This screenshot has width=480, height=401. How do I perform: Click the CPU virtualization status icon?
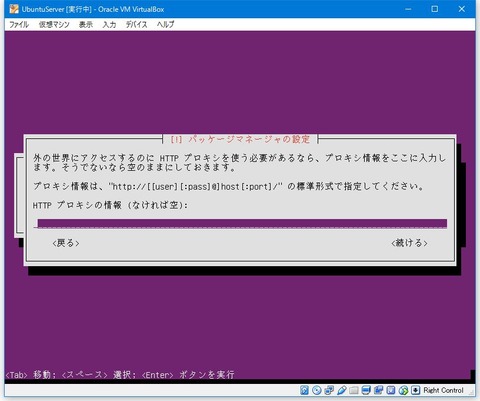tap(391, 390)
